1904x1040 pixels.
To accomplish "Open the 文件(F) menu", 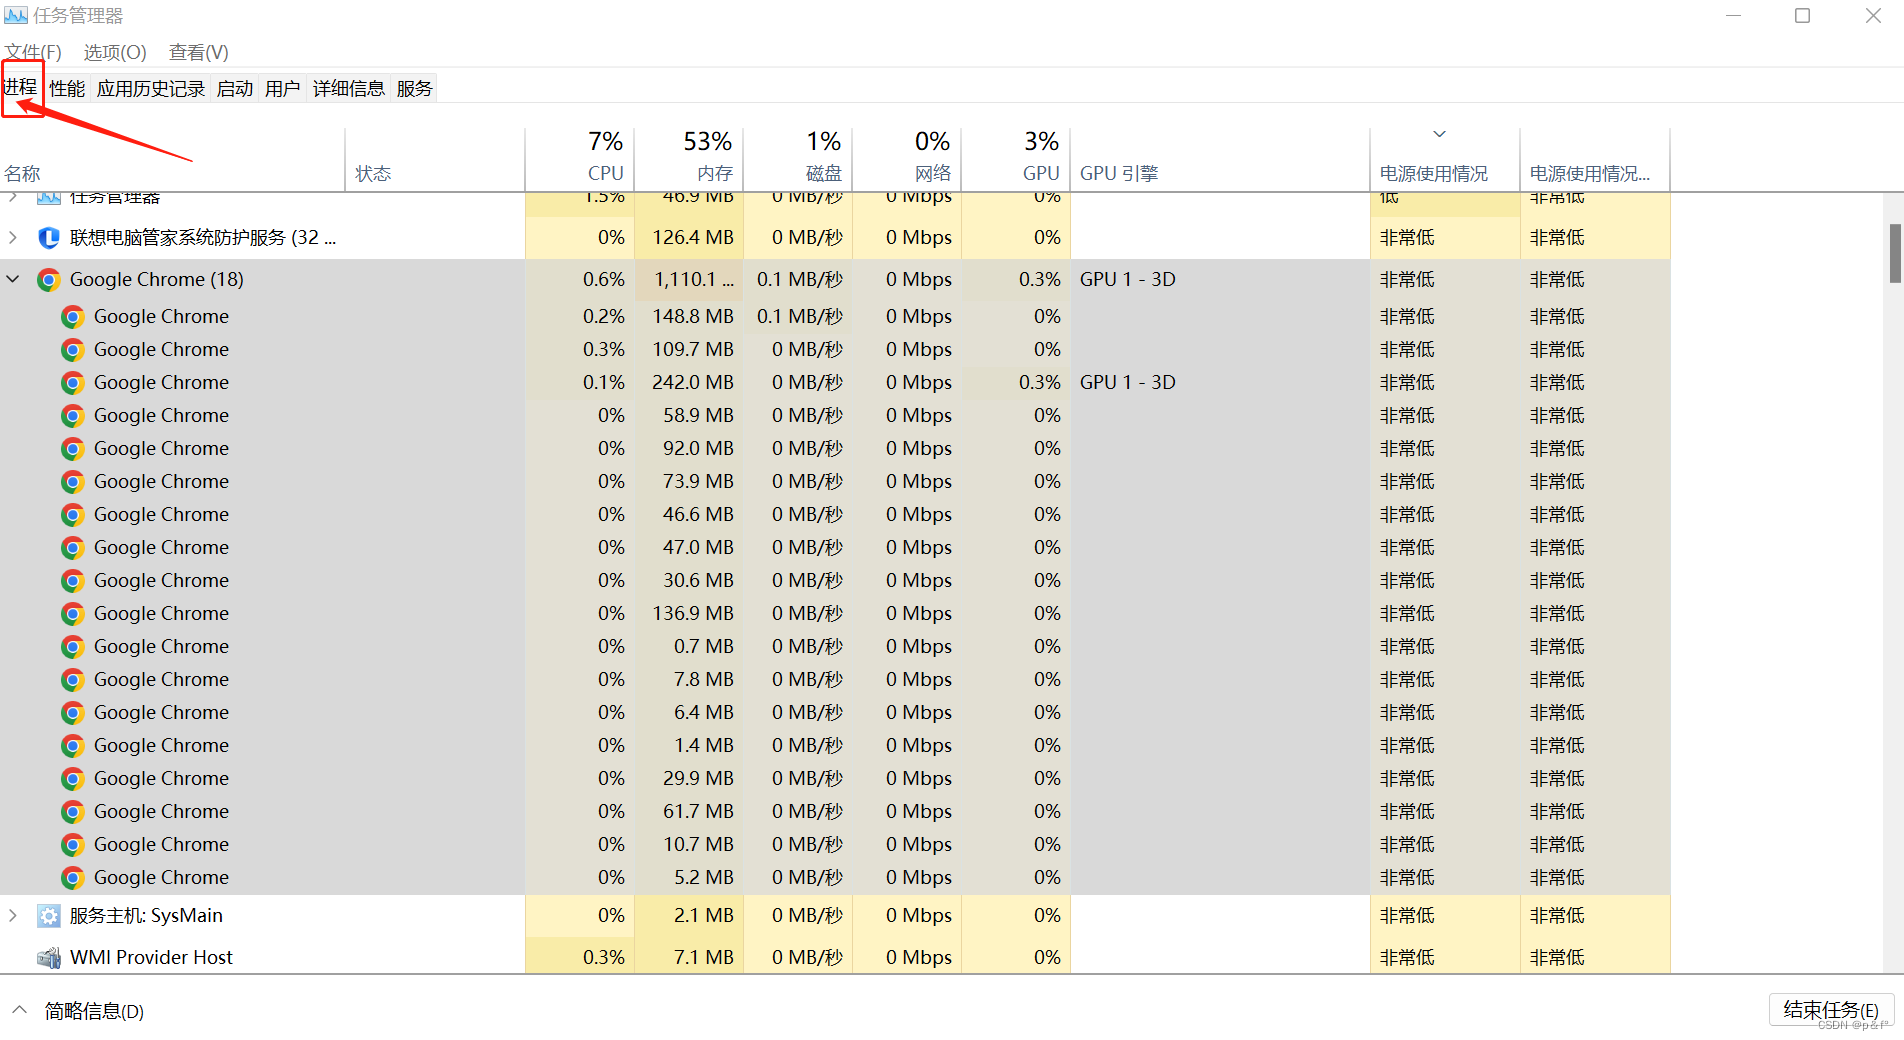I will click(33, 52).
